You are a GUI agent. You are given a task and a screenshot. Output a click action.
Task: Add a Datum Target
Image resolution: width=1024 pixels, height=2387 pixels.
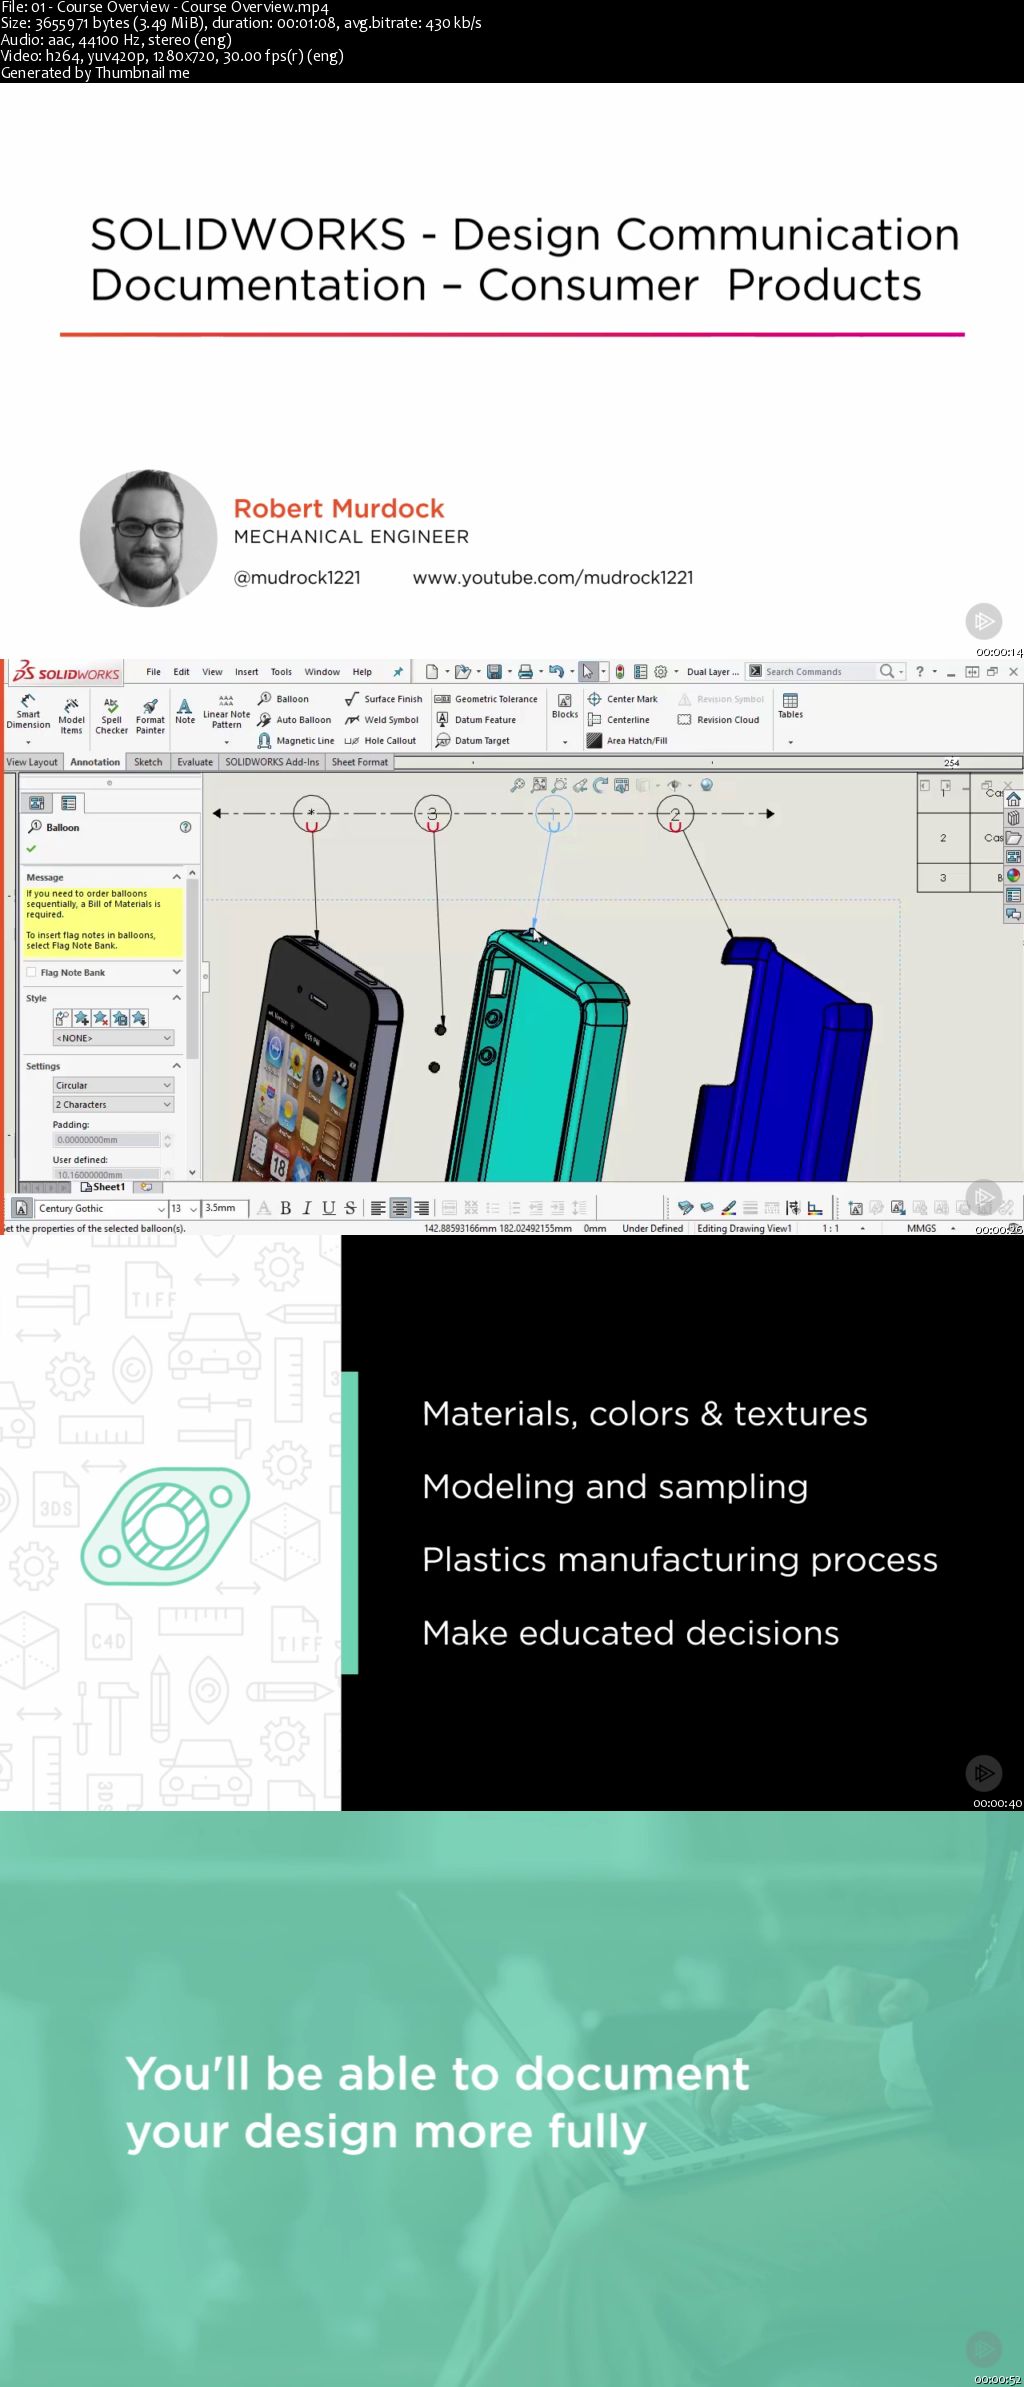pyautogui.click(x=473, y=741)
